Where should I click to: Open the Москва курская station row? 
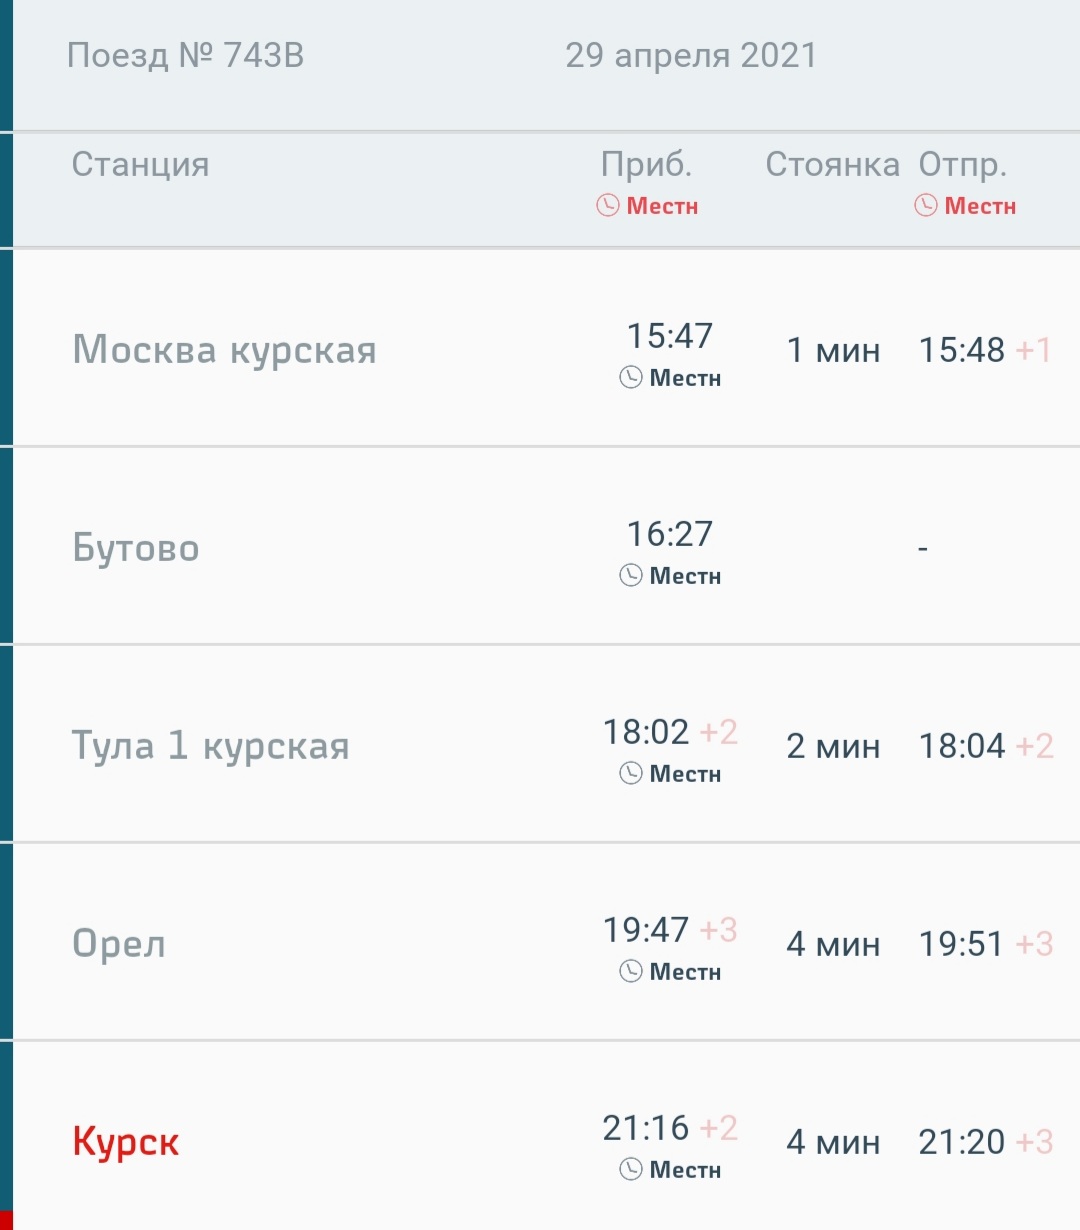pos(224,350)
